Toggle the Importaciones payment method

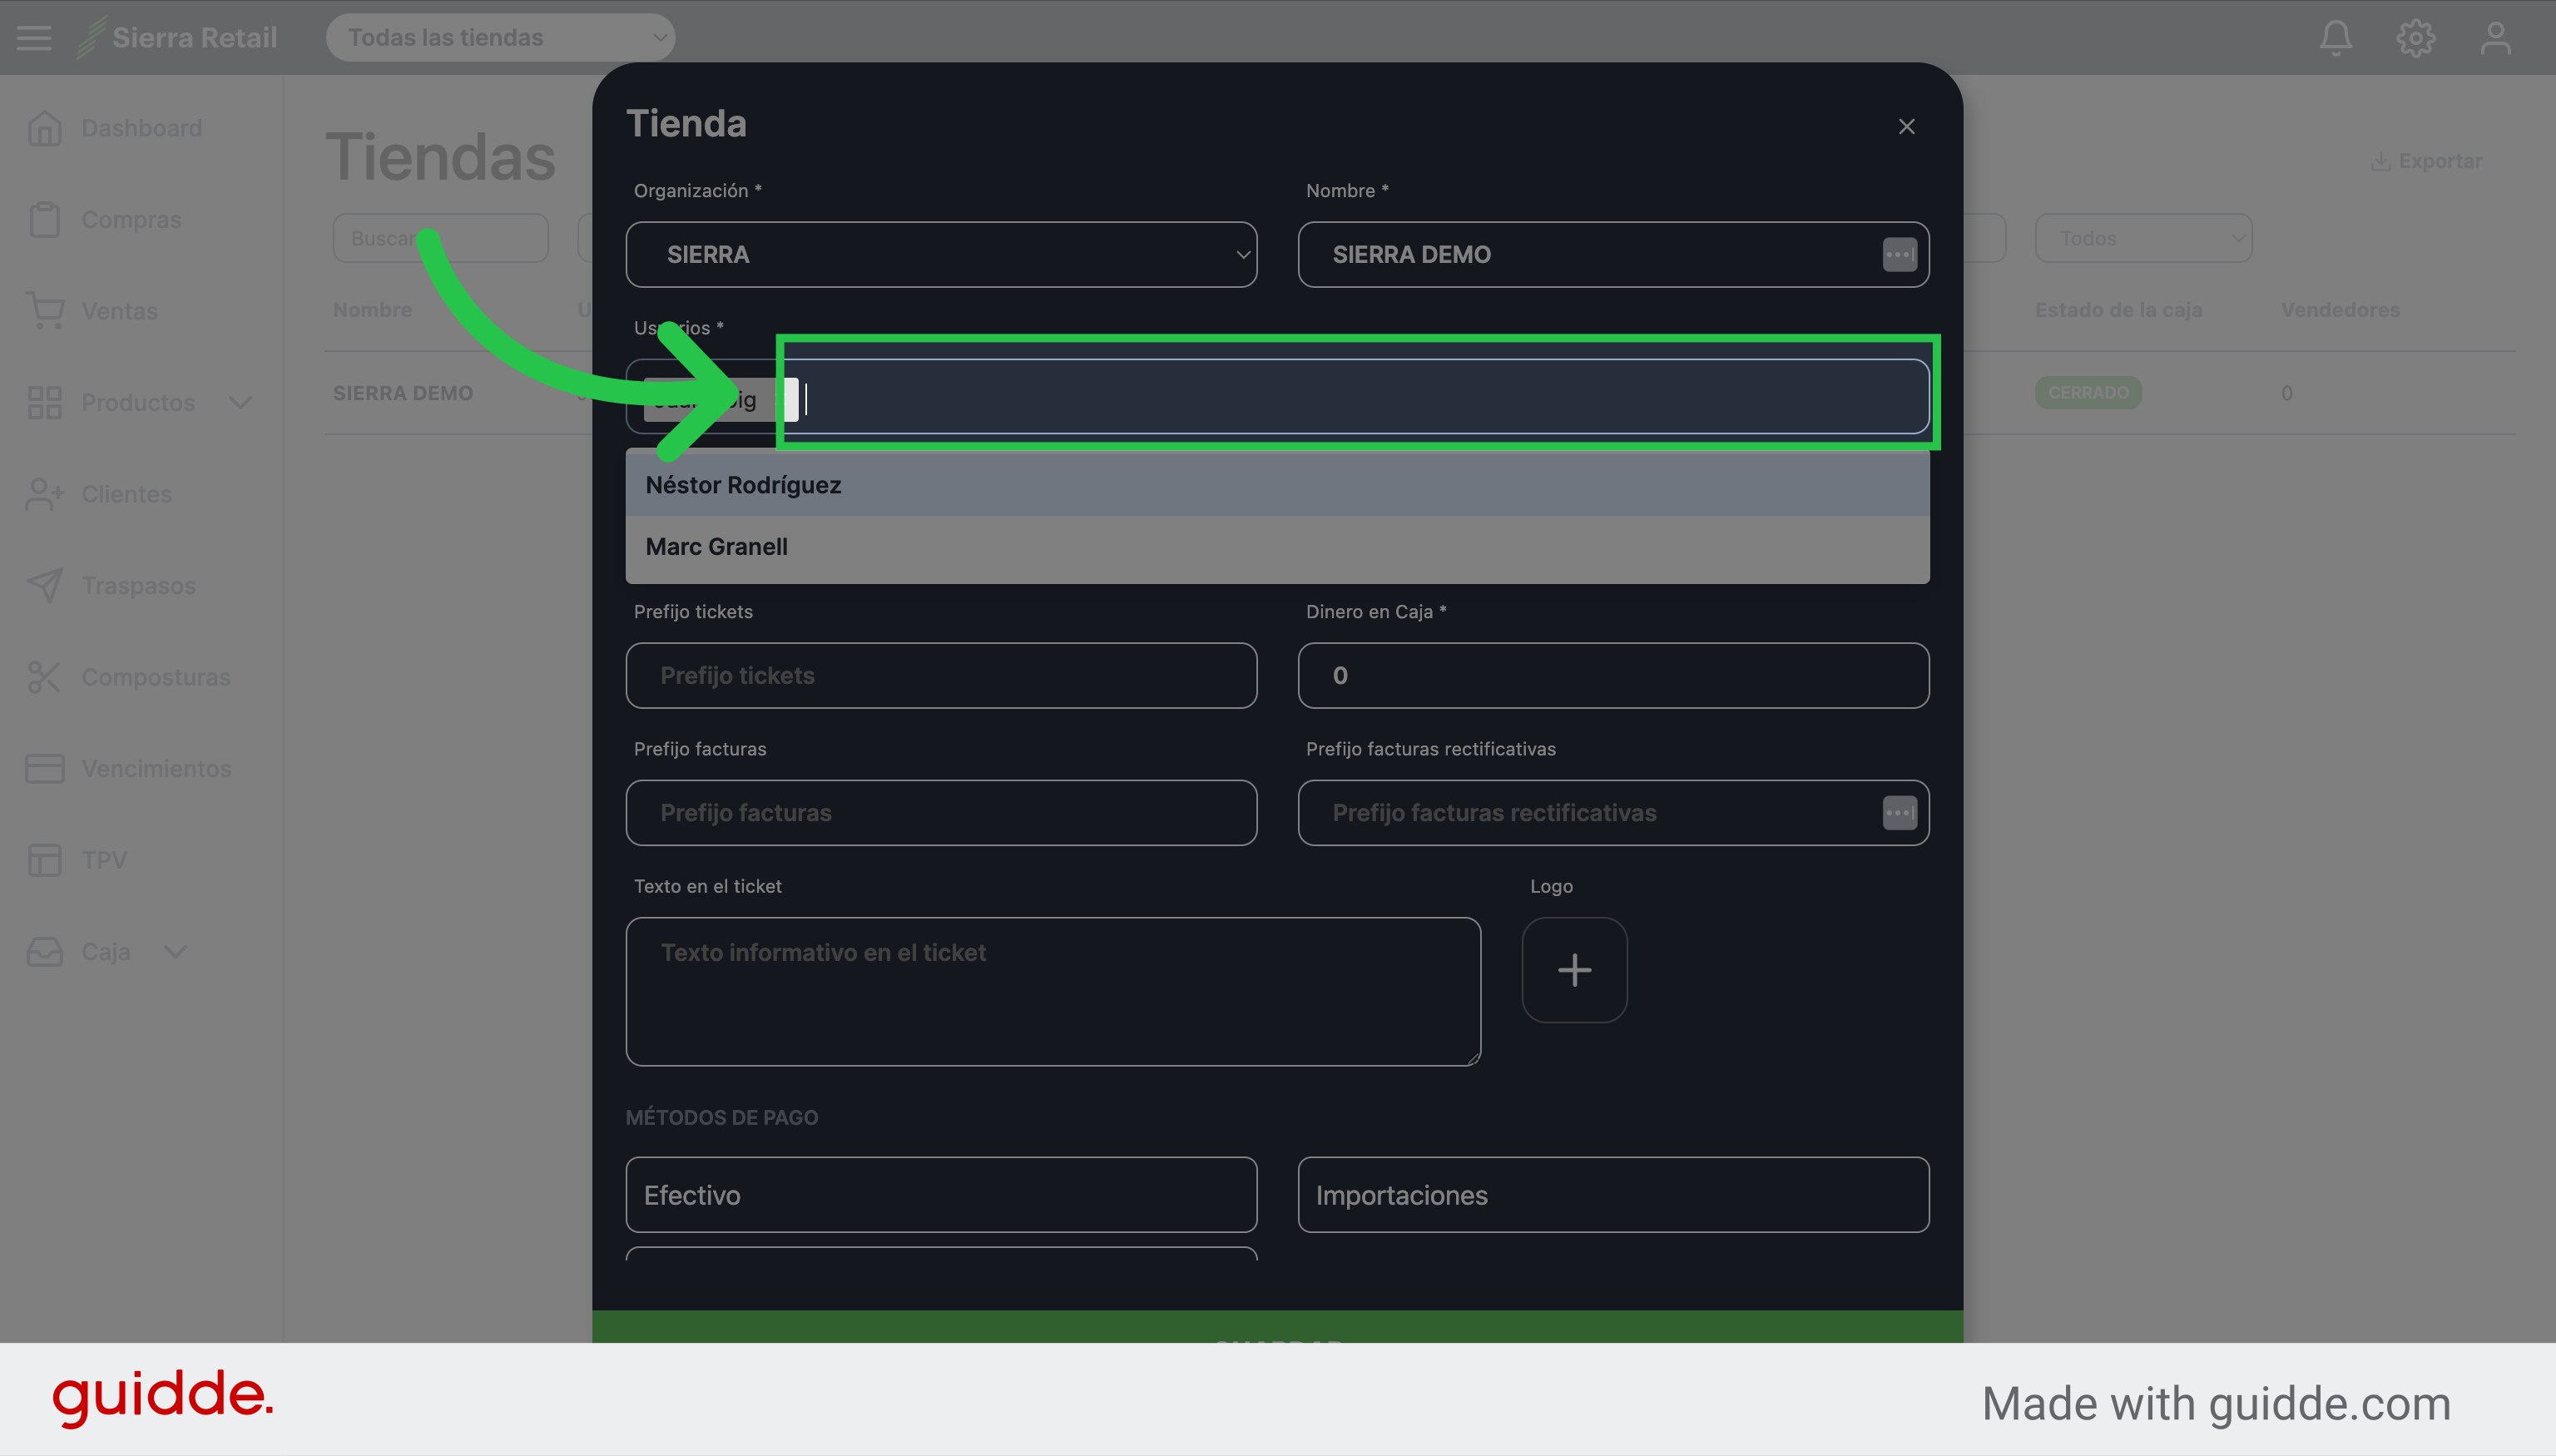[x=1613, y=1194]
